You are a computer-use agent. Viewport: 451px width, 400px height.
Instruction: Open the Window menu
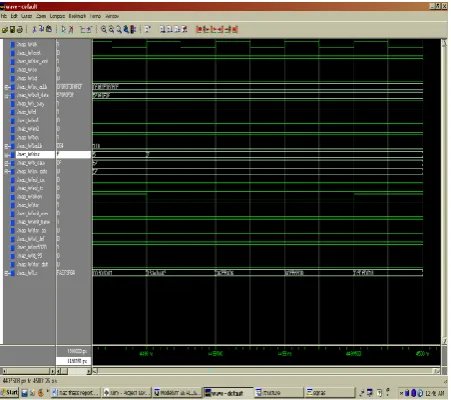[112, 16]
